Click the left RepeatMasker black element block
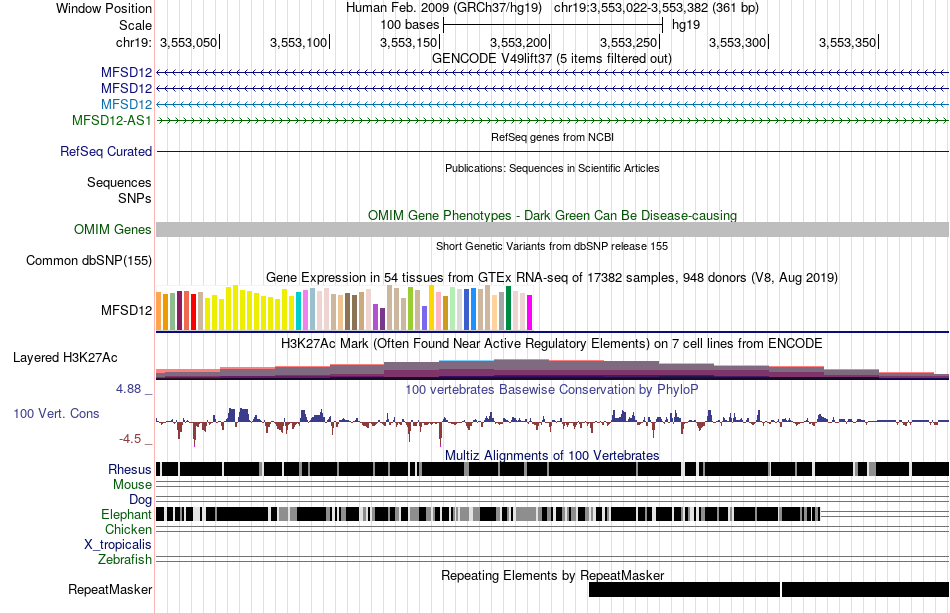 (685, 589)
